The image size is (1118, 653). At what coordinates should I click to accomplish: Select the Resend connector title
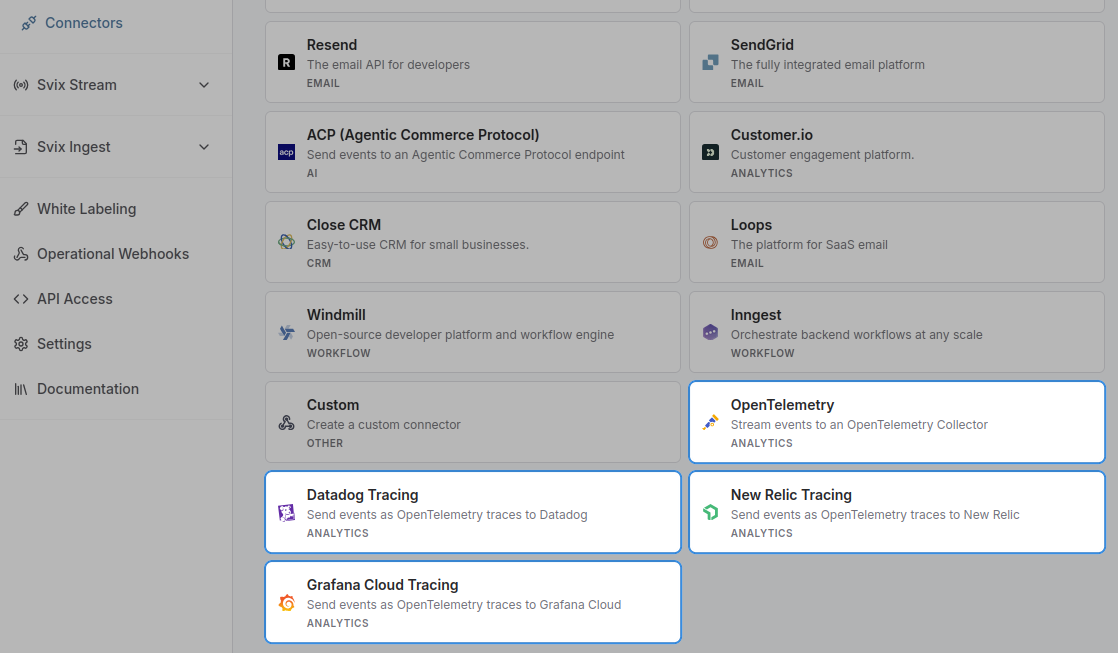(x=332, y=45)
